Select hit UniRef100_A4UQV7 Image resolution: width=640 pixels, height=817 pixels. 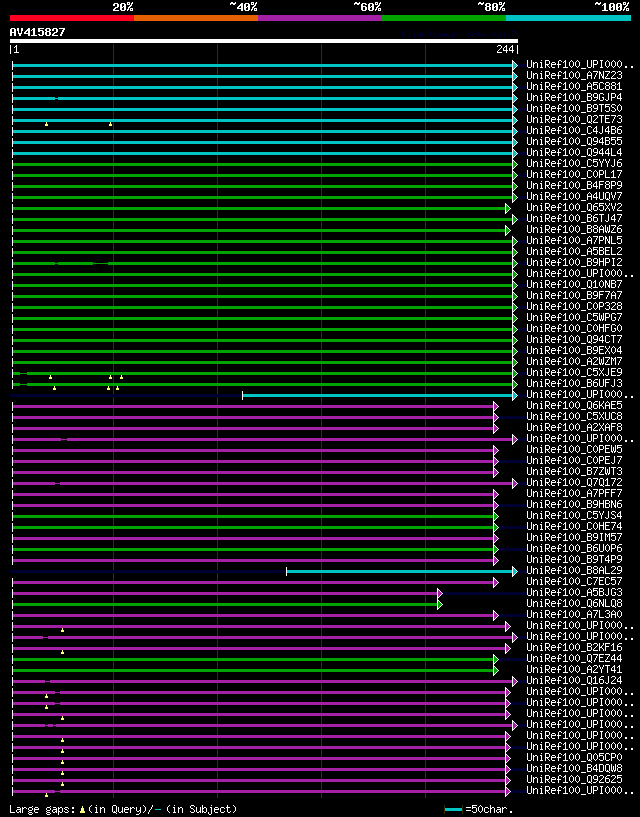tap(574, 196)
